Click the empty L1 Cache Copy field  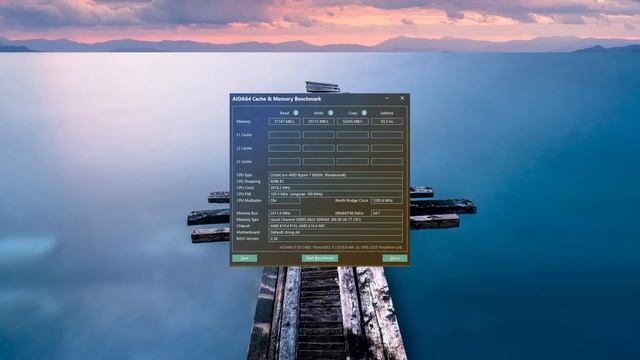coord(353,135)
